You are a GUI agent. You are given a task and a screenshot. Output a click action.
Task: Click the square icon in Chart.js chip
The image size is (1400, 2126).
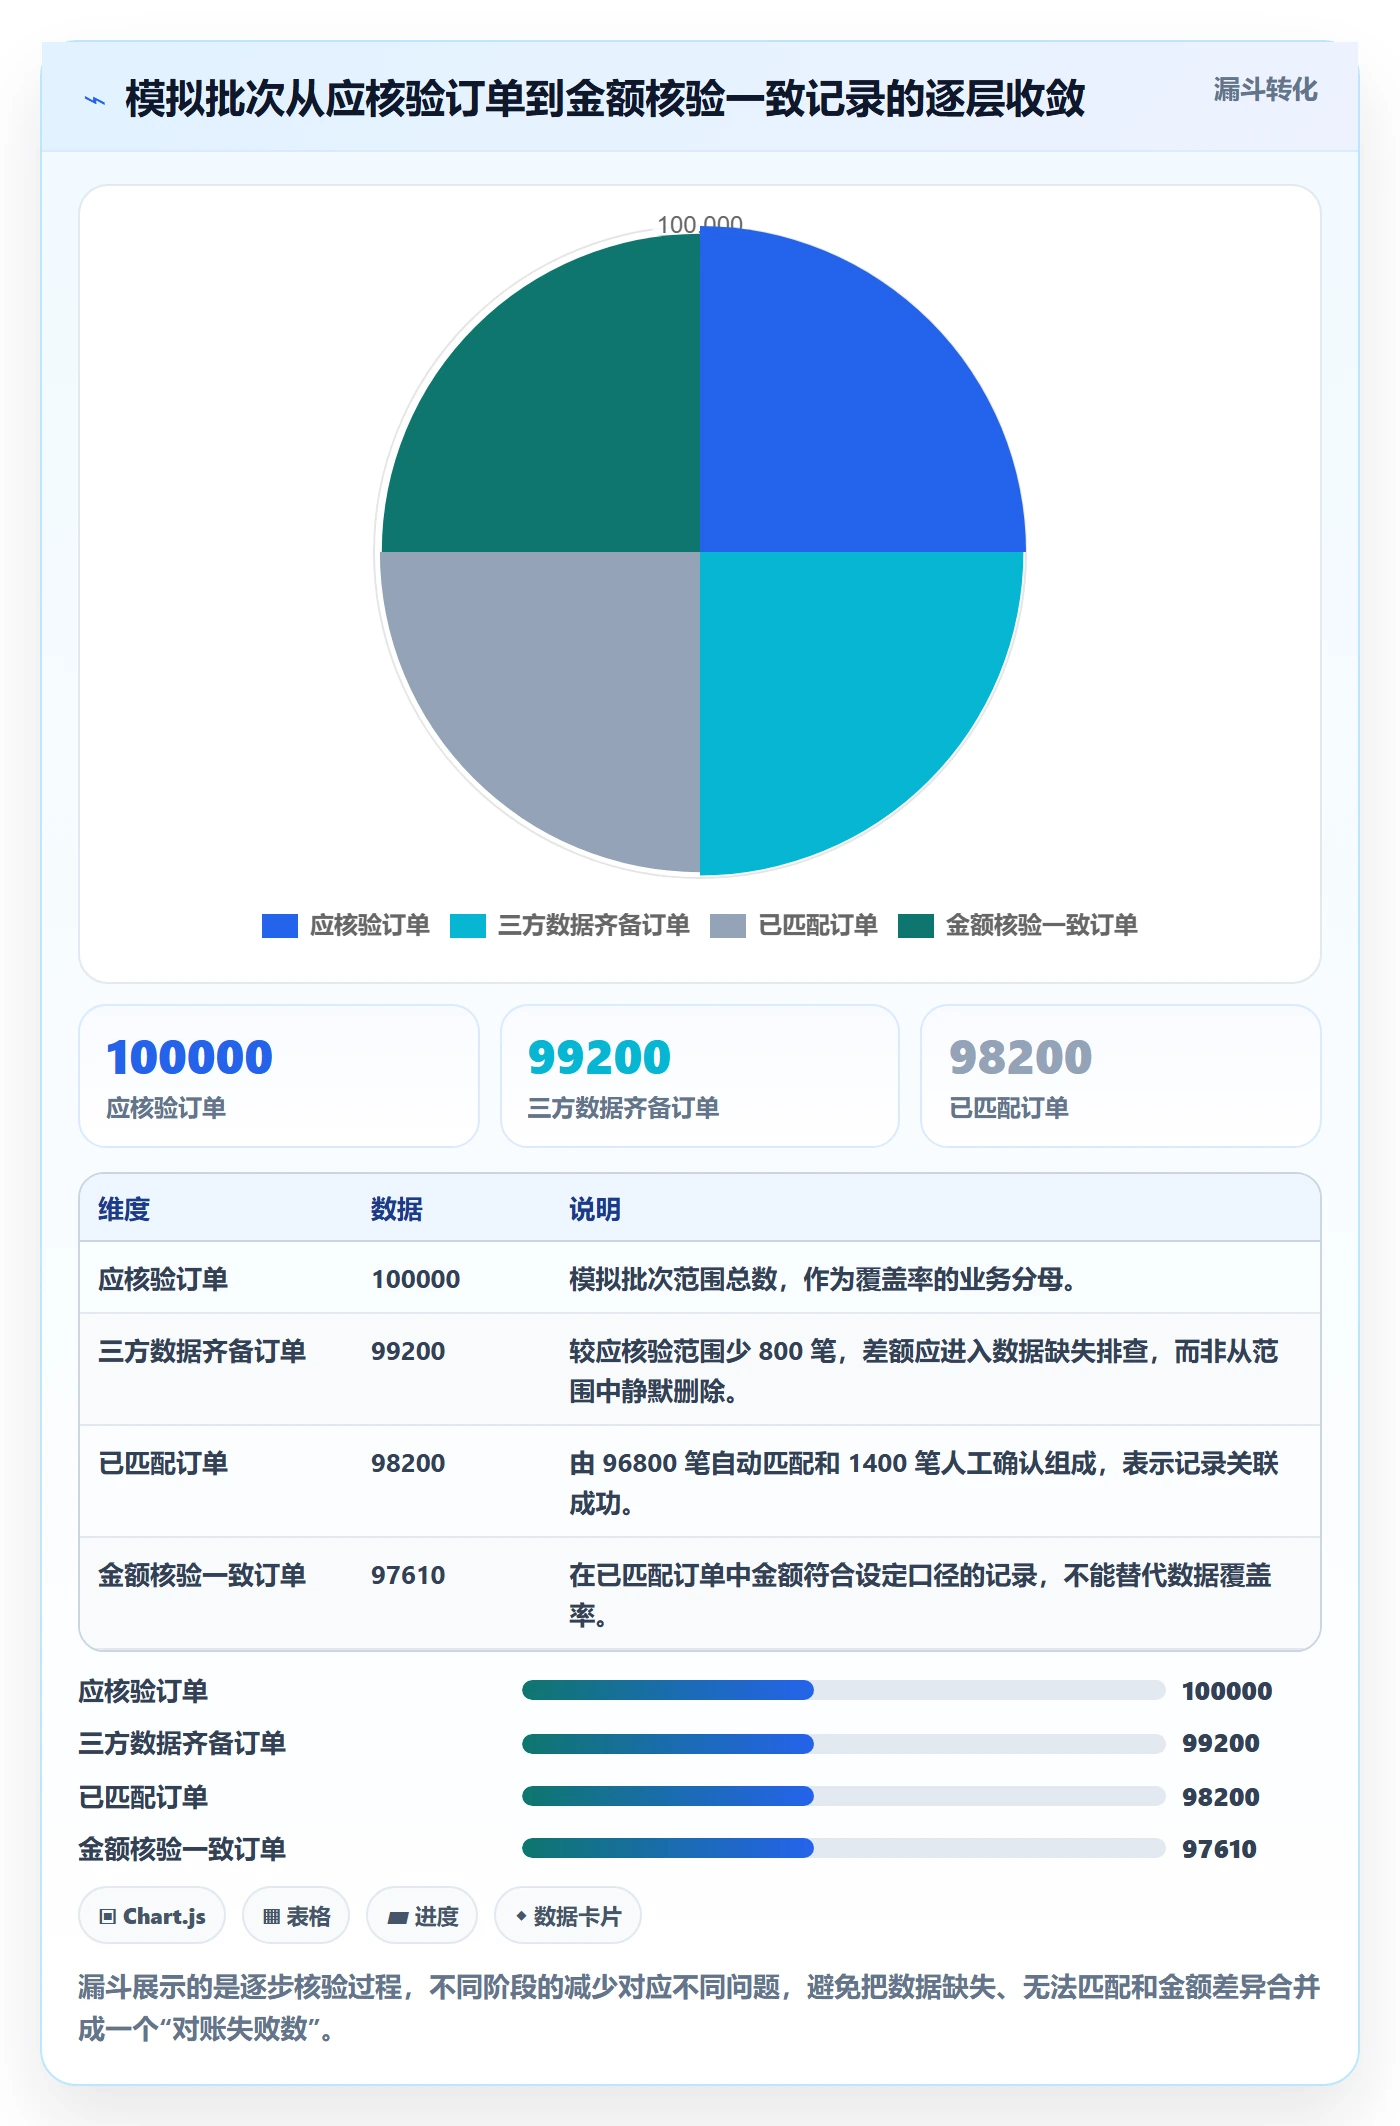point(108,1917)
